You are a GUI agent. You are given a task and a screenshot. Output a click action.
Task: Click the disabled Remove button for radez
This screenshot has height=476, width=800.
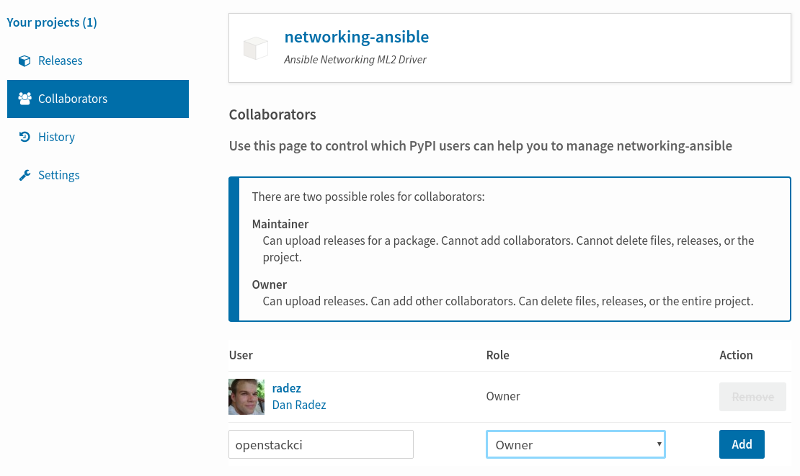pos(753,397)
